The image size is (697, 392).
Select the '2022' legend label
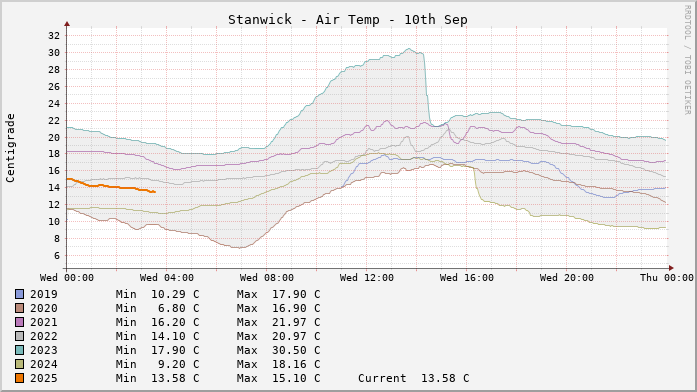[x=44, y=336]
